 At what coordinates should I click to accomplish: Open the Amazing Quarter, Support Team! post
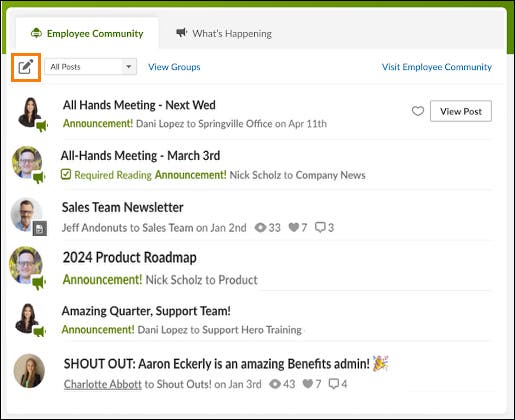point(146,311)
